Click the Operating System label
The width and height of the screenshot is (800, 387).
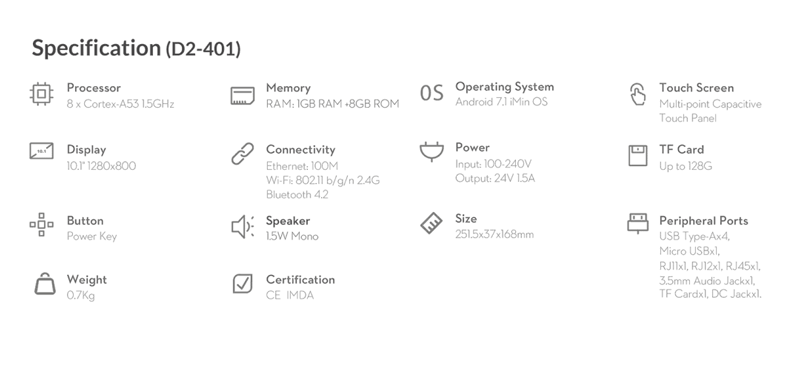pos(505,87)
